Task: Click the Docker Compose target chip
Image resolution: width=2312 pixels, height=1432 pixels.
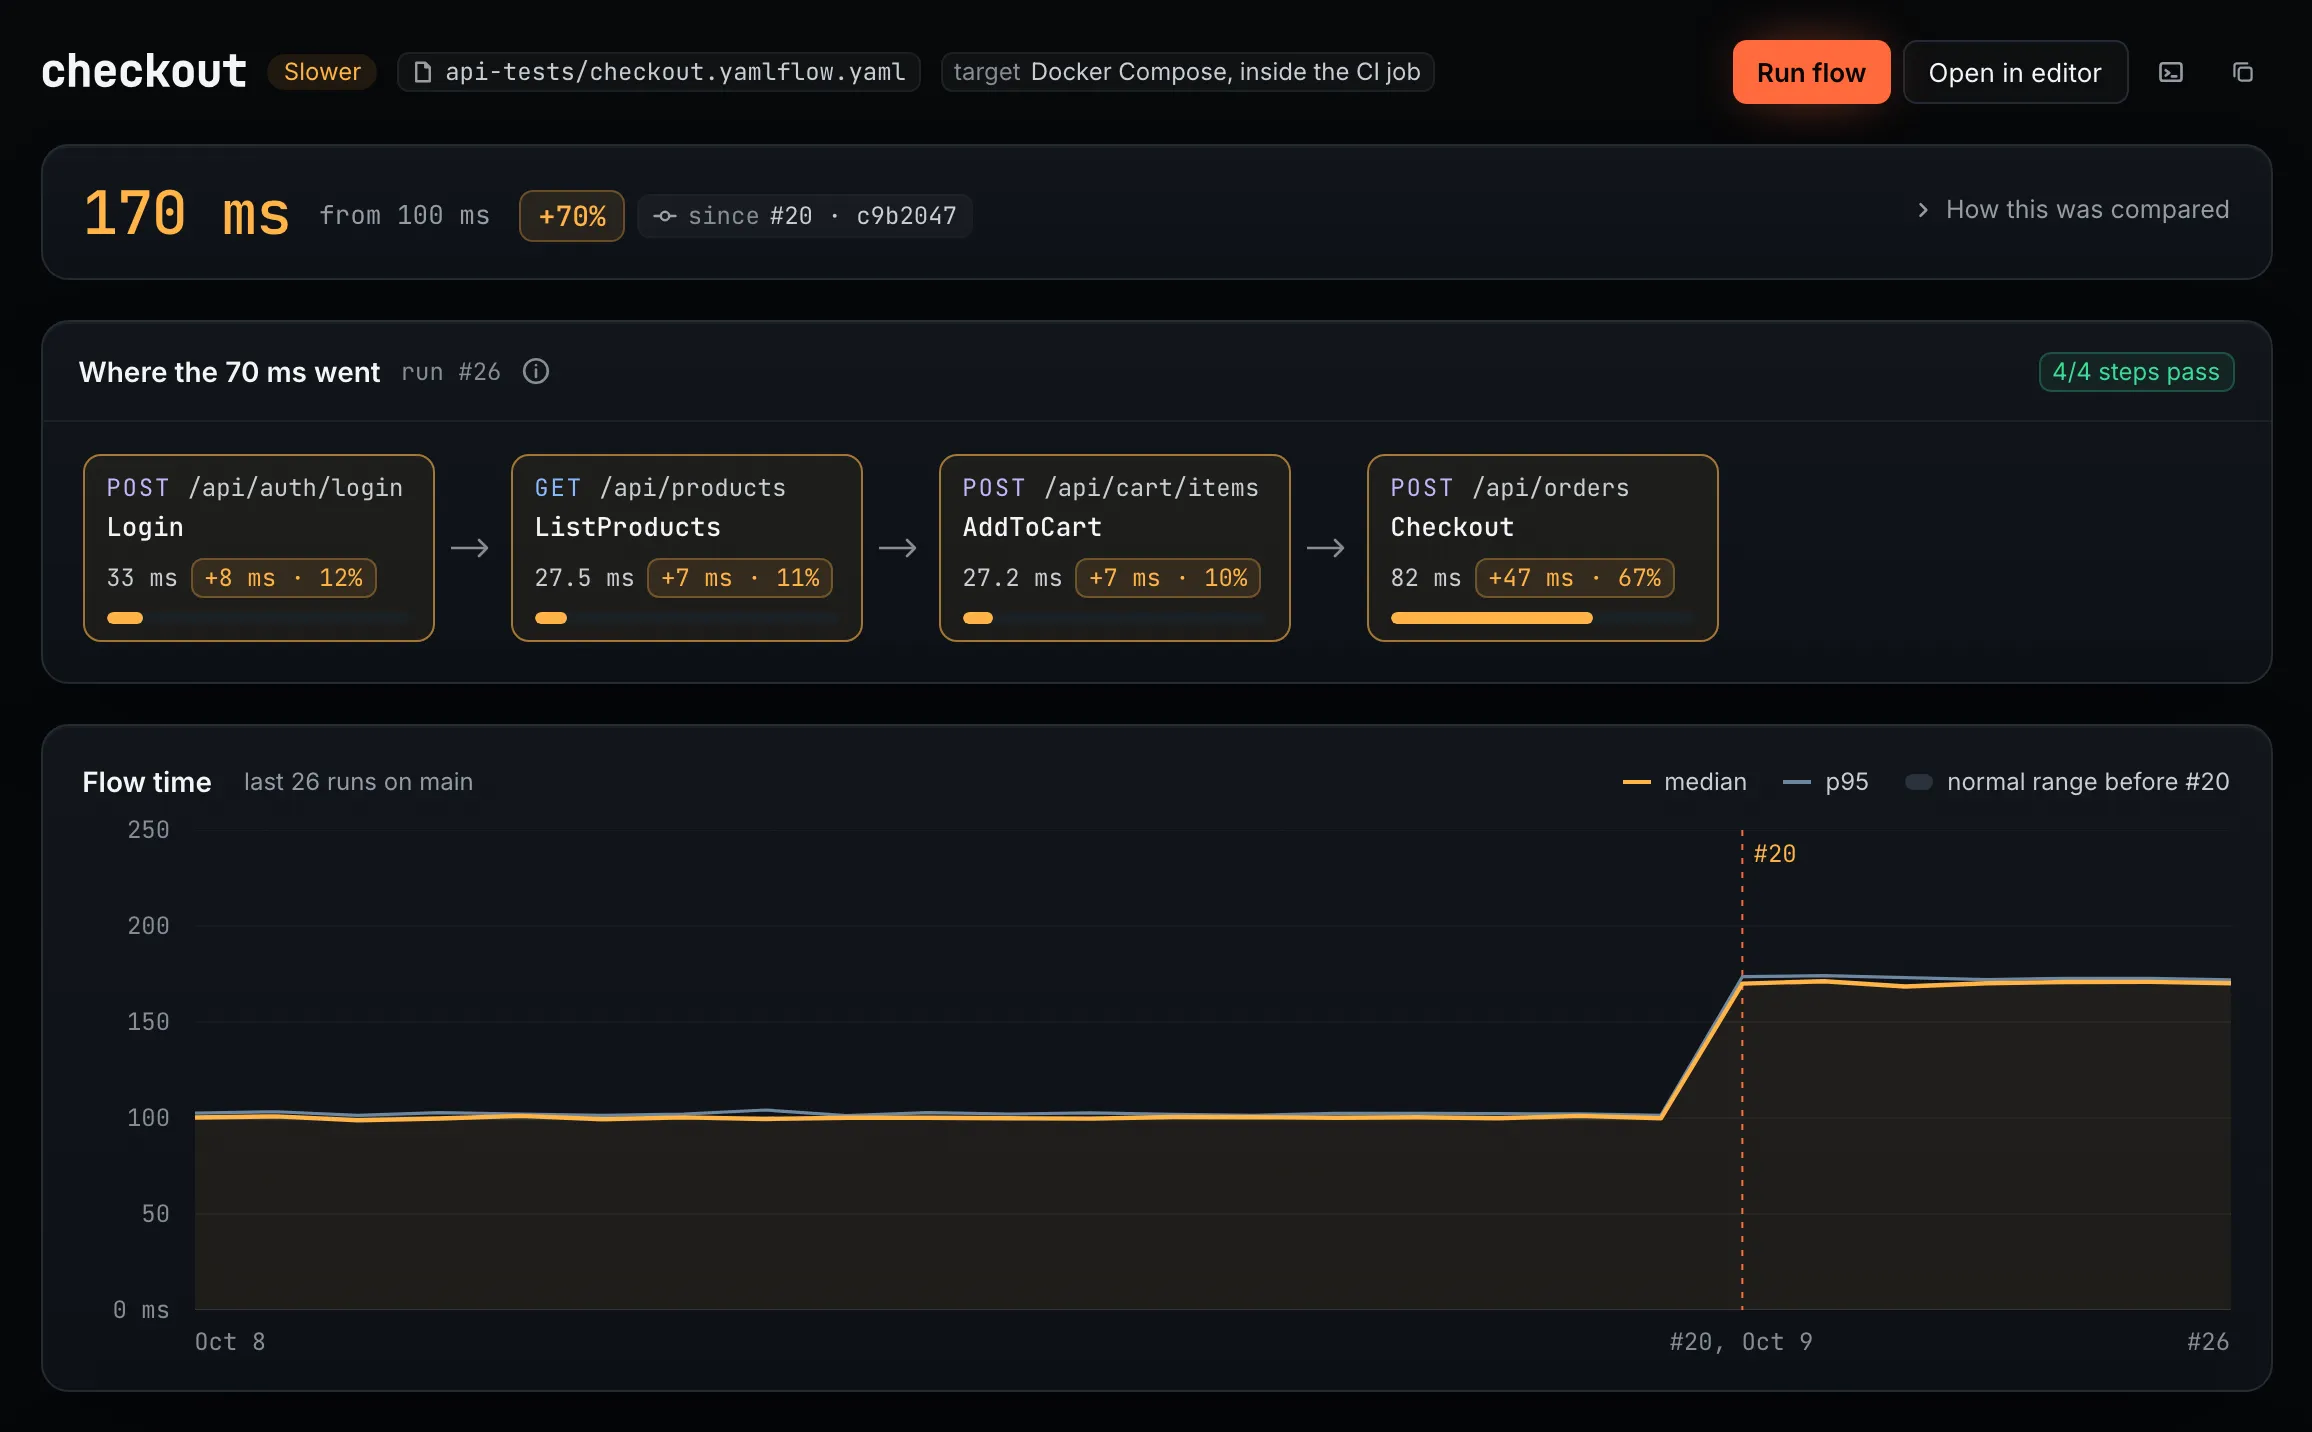Action: coord(1187,72)
